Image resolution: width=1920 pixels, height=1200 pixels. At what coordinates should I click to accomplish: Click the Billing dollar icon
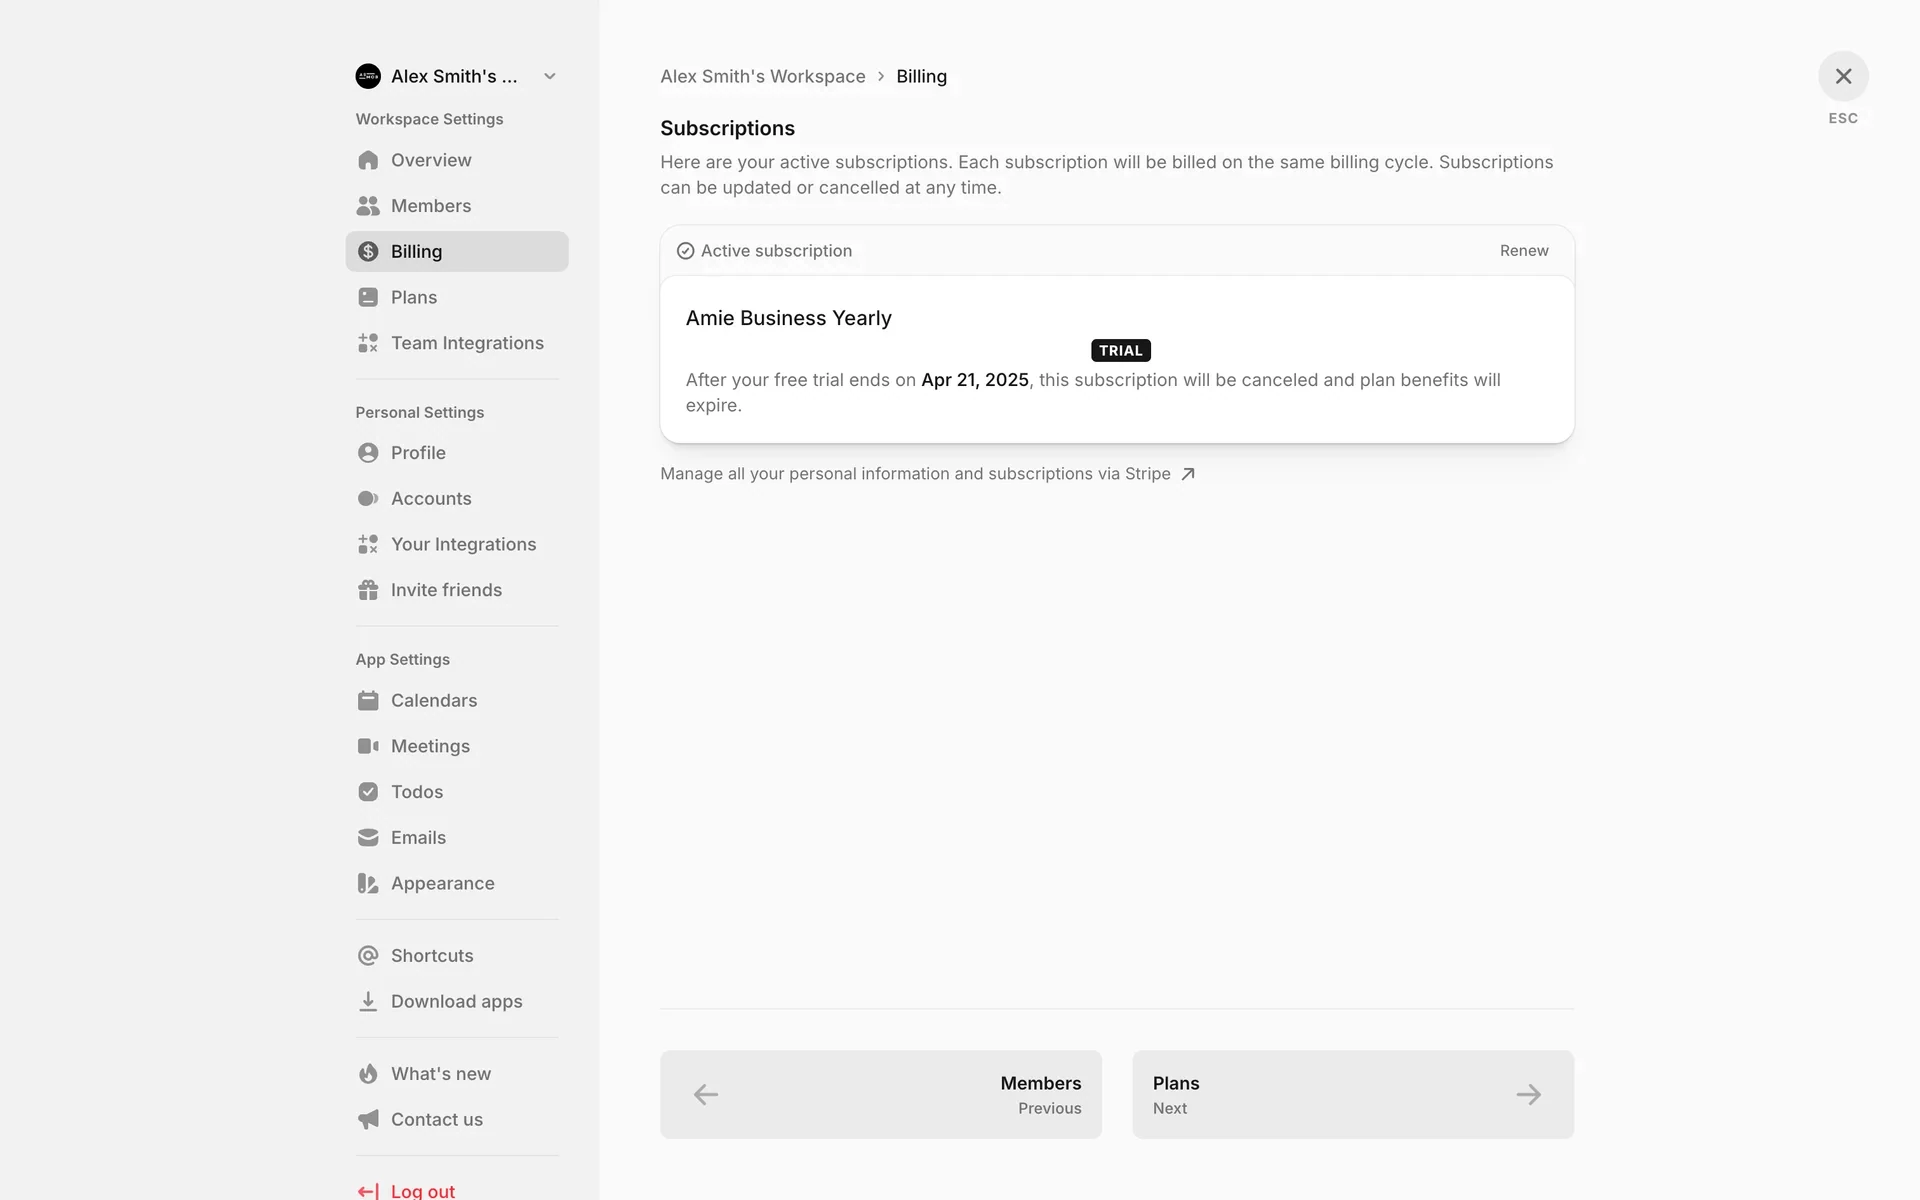tap(368, 251)
